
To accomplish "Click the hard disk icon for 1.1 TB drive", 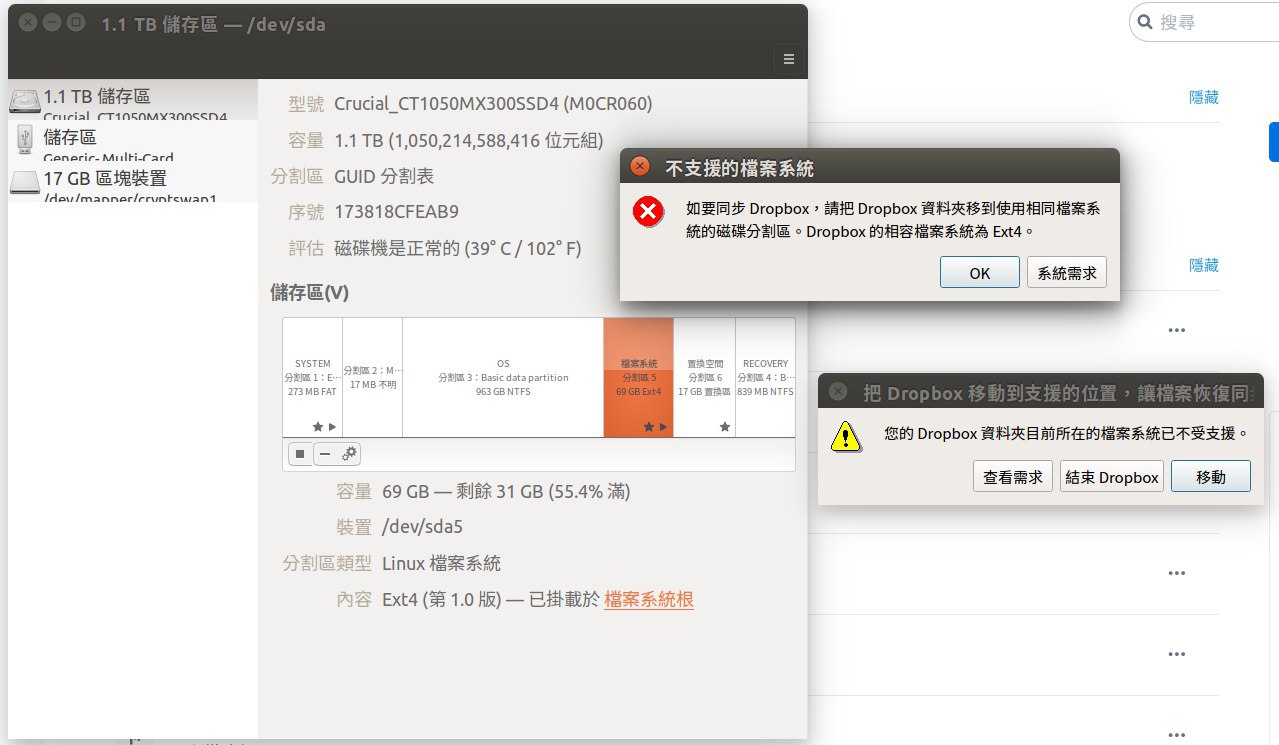I will tap(24, 100).
